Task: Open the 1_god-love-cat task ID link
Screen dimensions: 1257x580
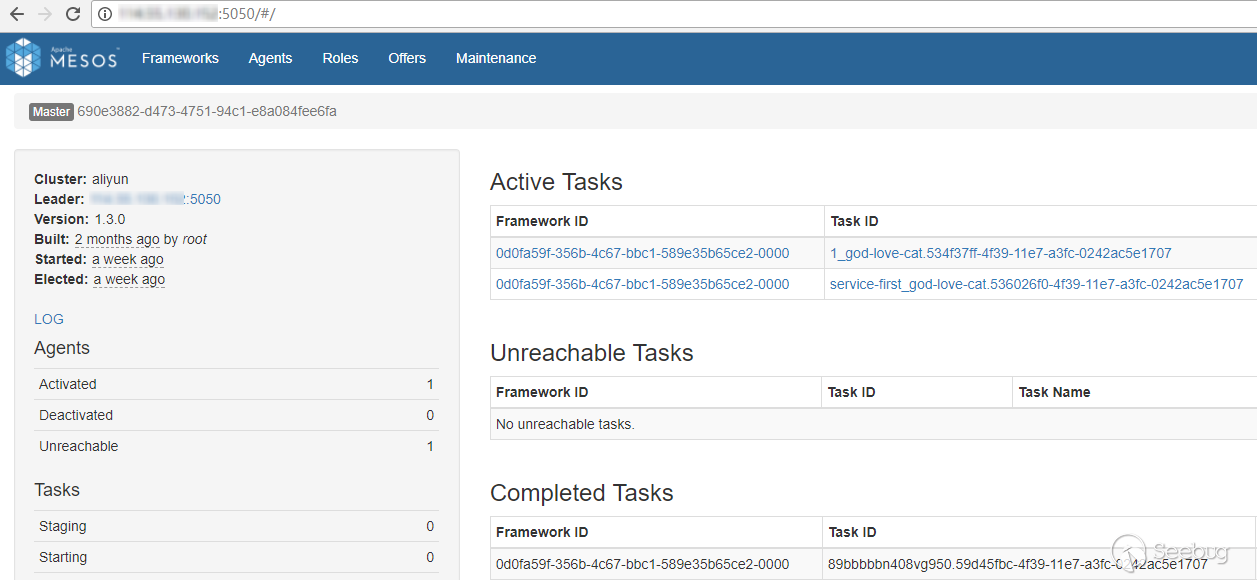Action: (1000, 253)
